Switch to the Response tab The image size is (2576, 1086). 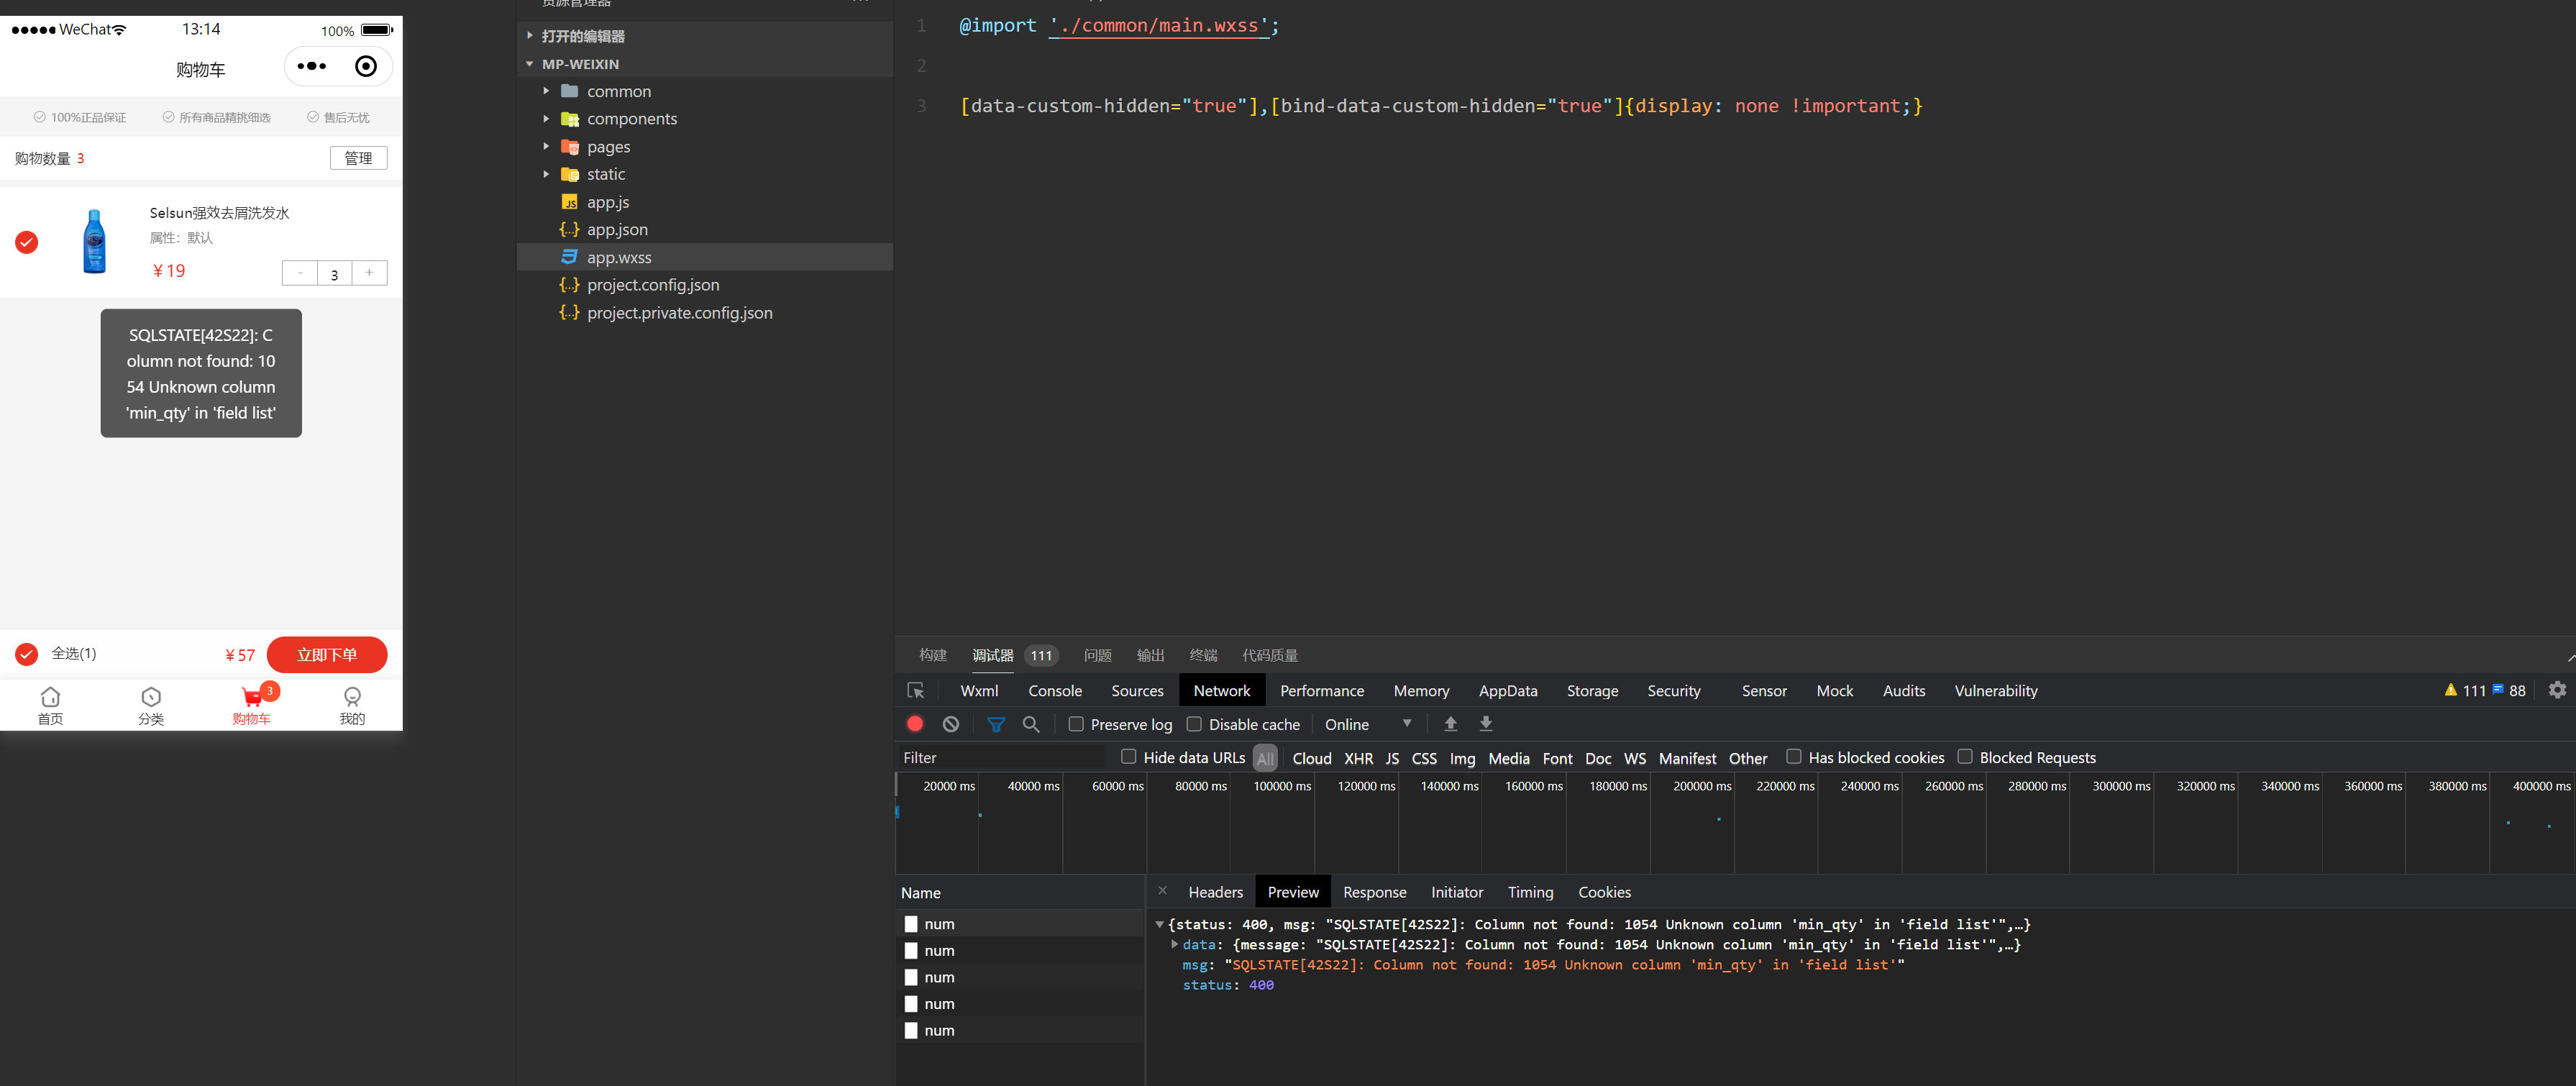click(x=1374, y=892)
